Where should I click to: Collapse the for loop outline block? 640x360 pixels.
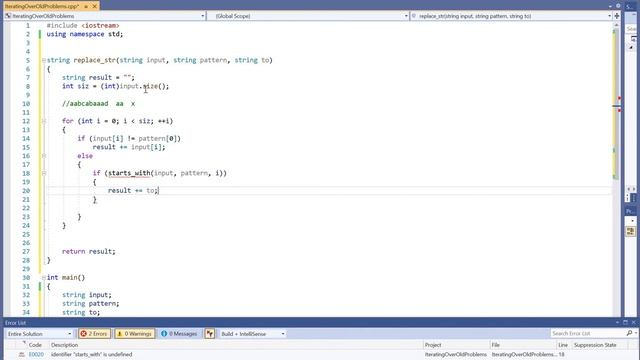(44, 121)
